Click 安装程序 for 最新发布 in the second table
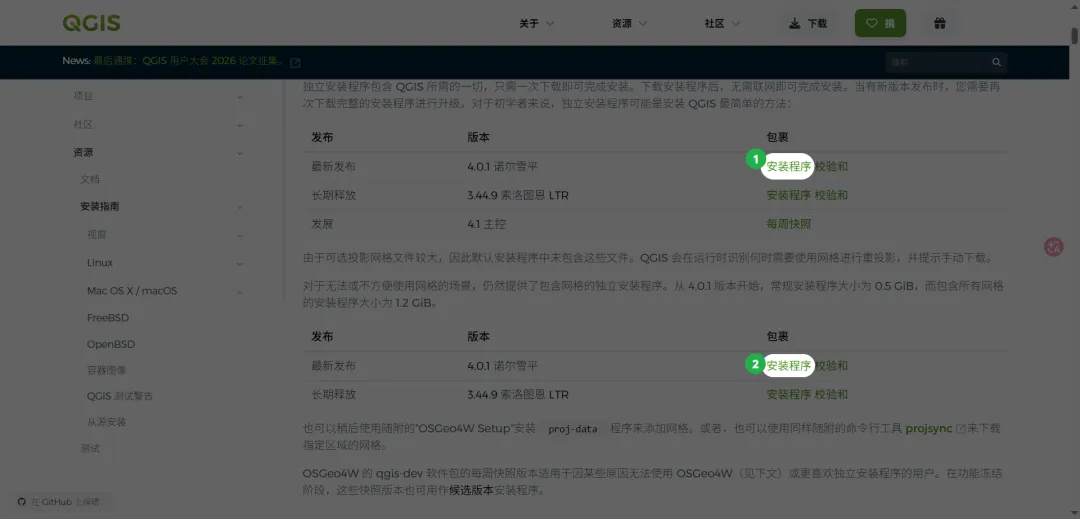The image size is (1080, 519). tap(789, 366)
